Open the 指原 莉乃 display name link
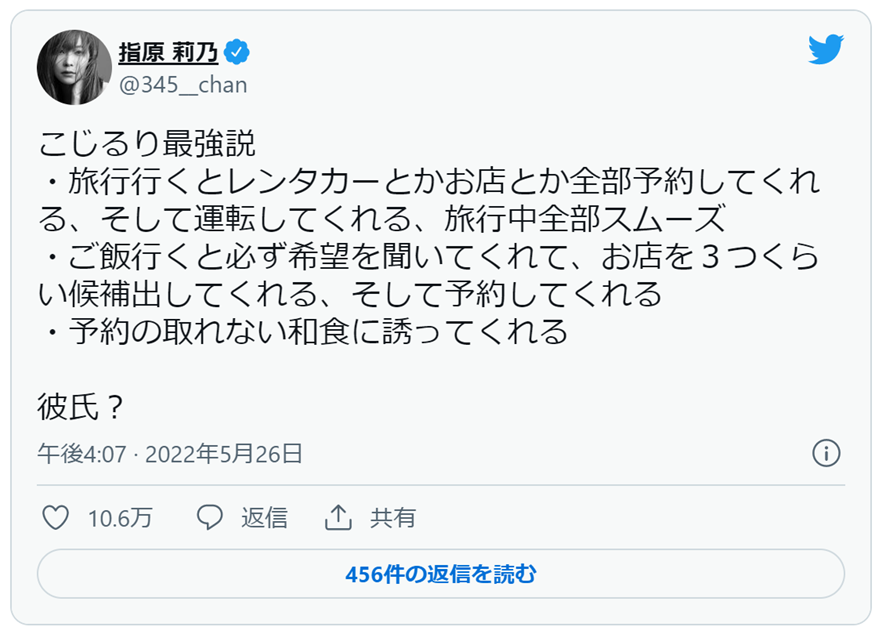886x634 pixels. coord(168,51)
